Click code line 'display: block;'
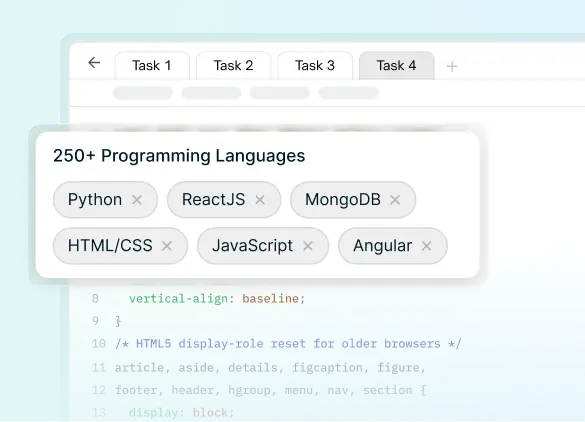585x422 pixels. coord(181,413)
